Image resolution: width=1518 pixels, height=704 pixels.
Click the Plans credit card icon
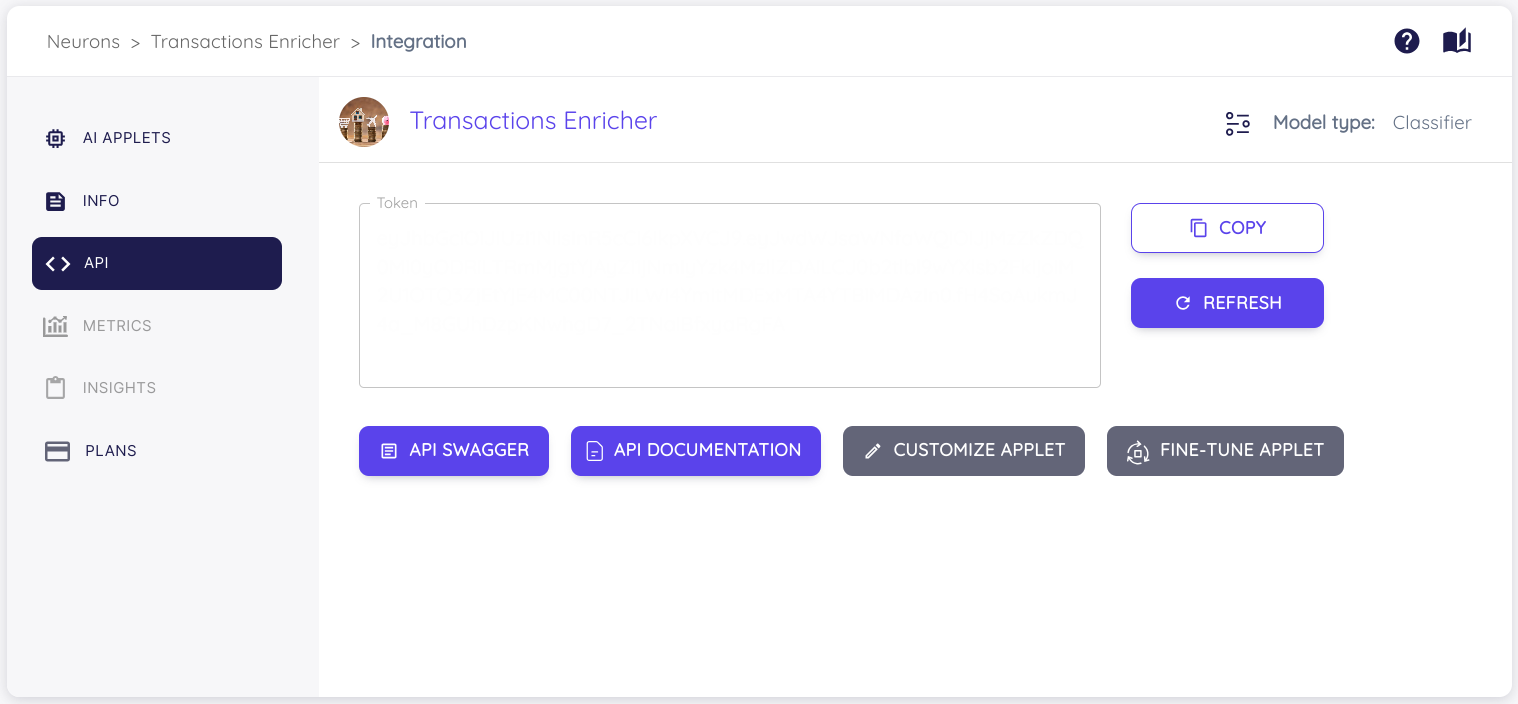(57, 451)
